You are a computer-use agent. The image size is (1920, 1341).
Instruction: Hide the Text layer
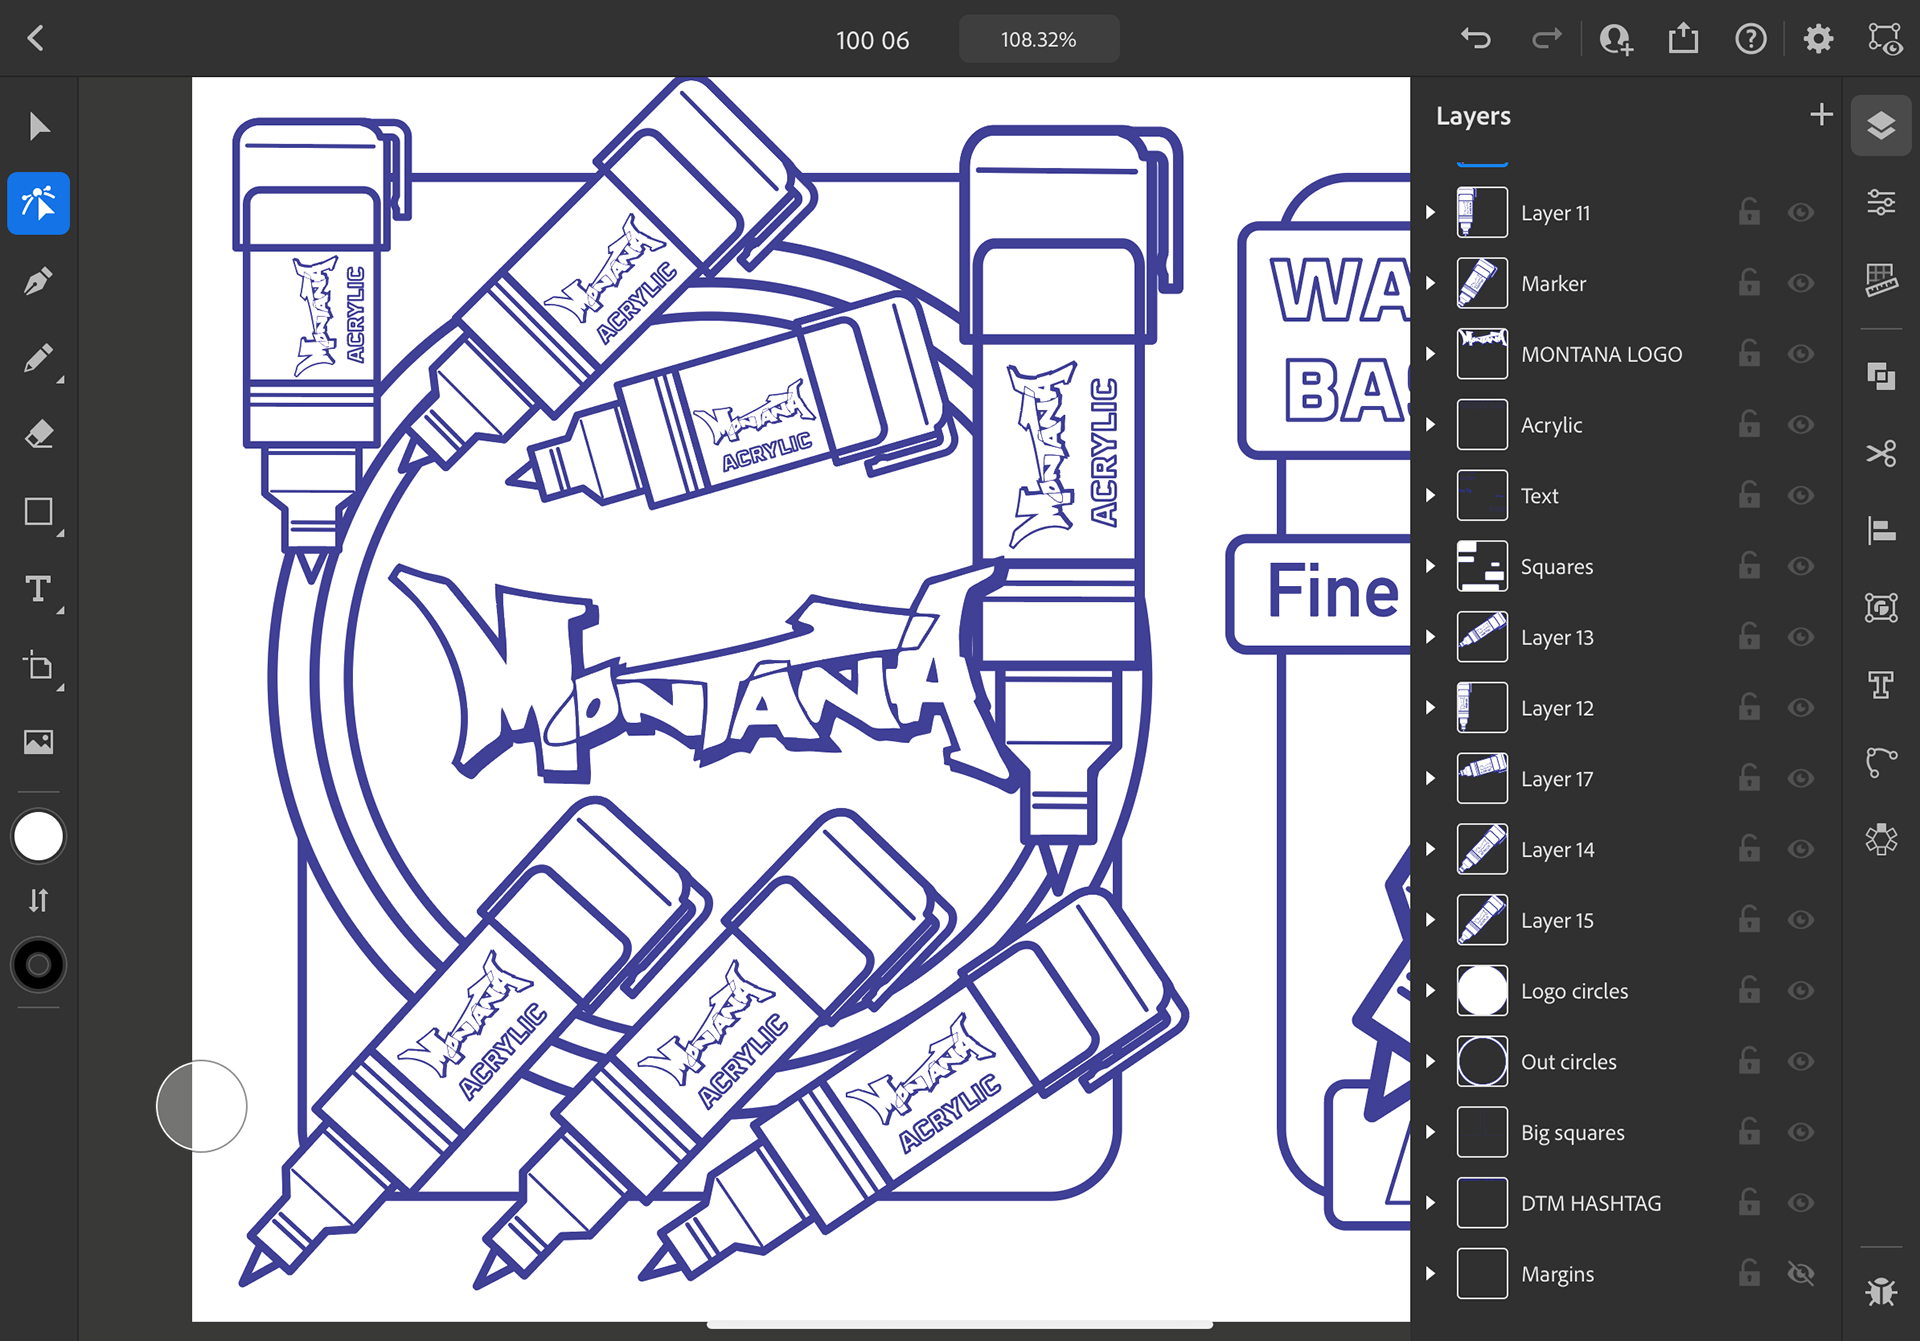pos(1801,495)
